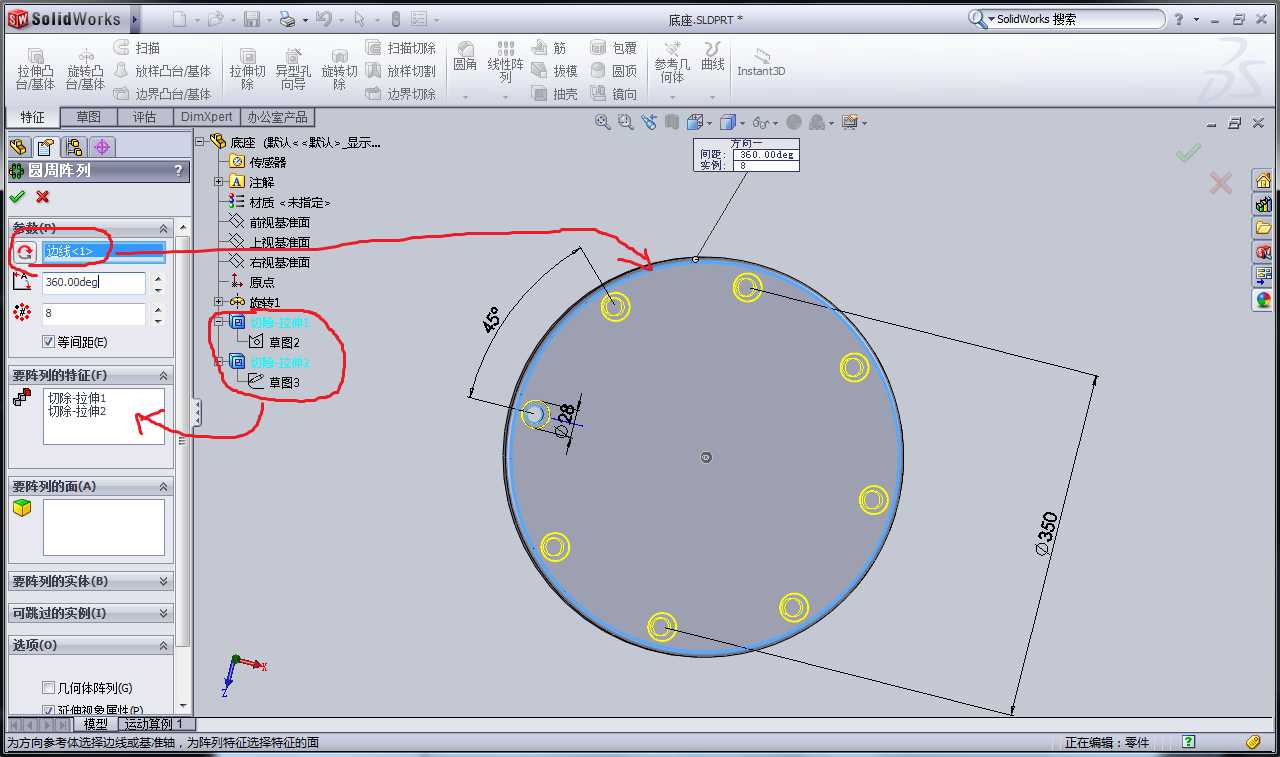Collapse the 要阵列的面(A) section

(x=163, y=486)
